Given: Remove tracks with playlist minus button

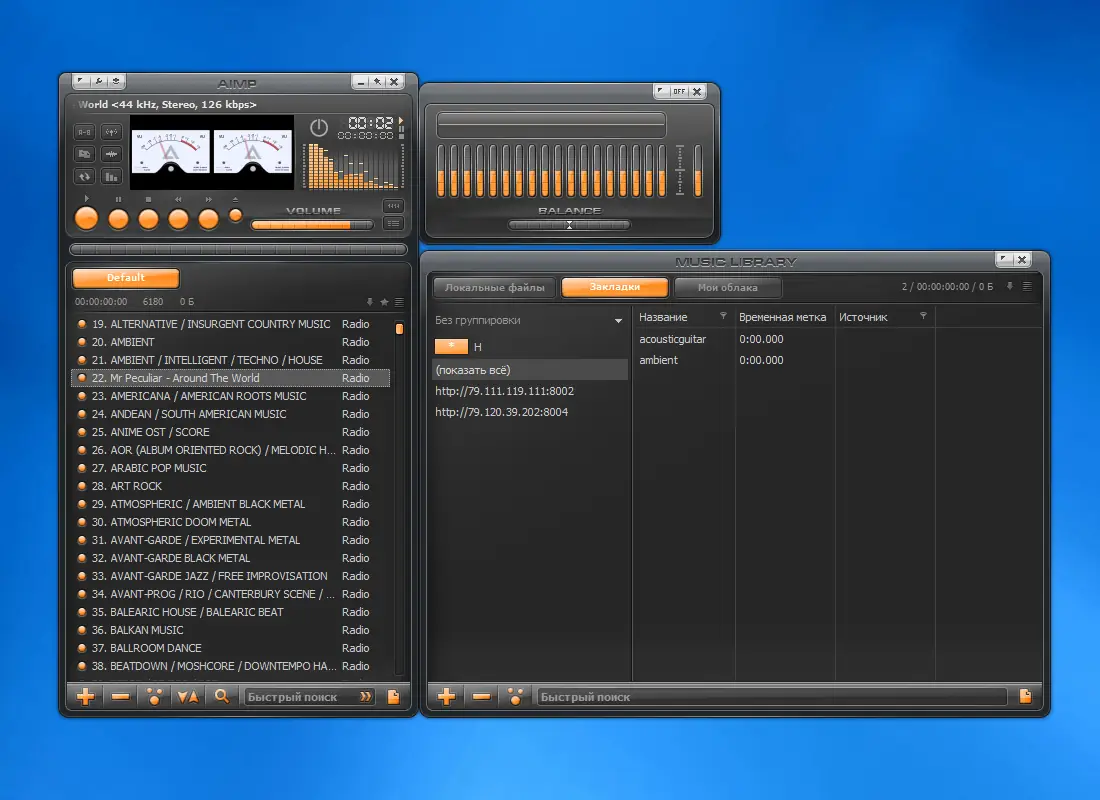Looking at the screenshot, I should pyautogui.click(x=120, y=696).
